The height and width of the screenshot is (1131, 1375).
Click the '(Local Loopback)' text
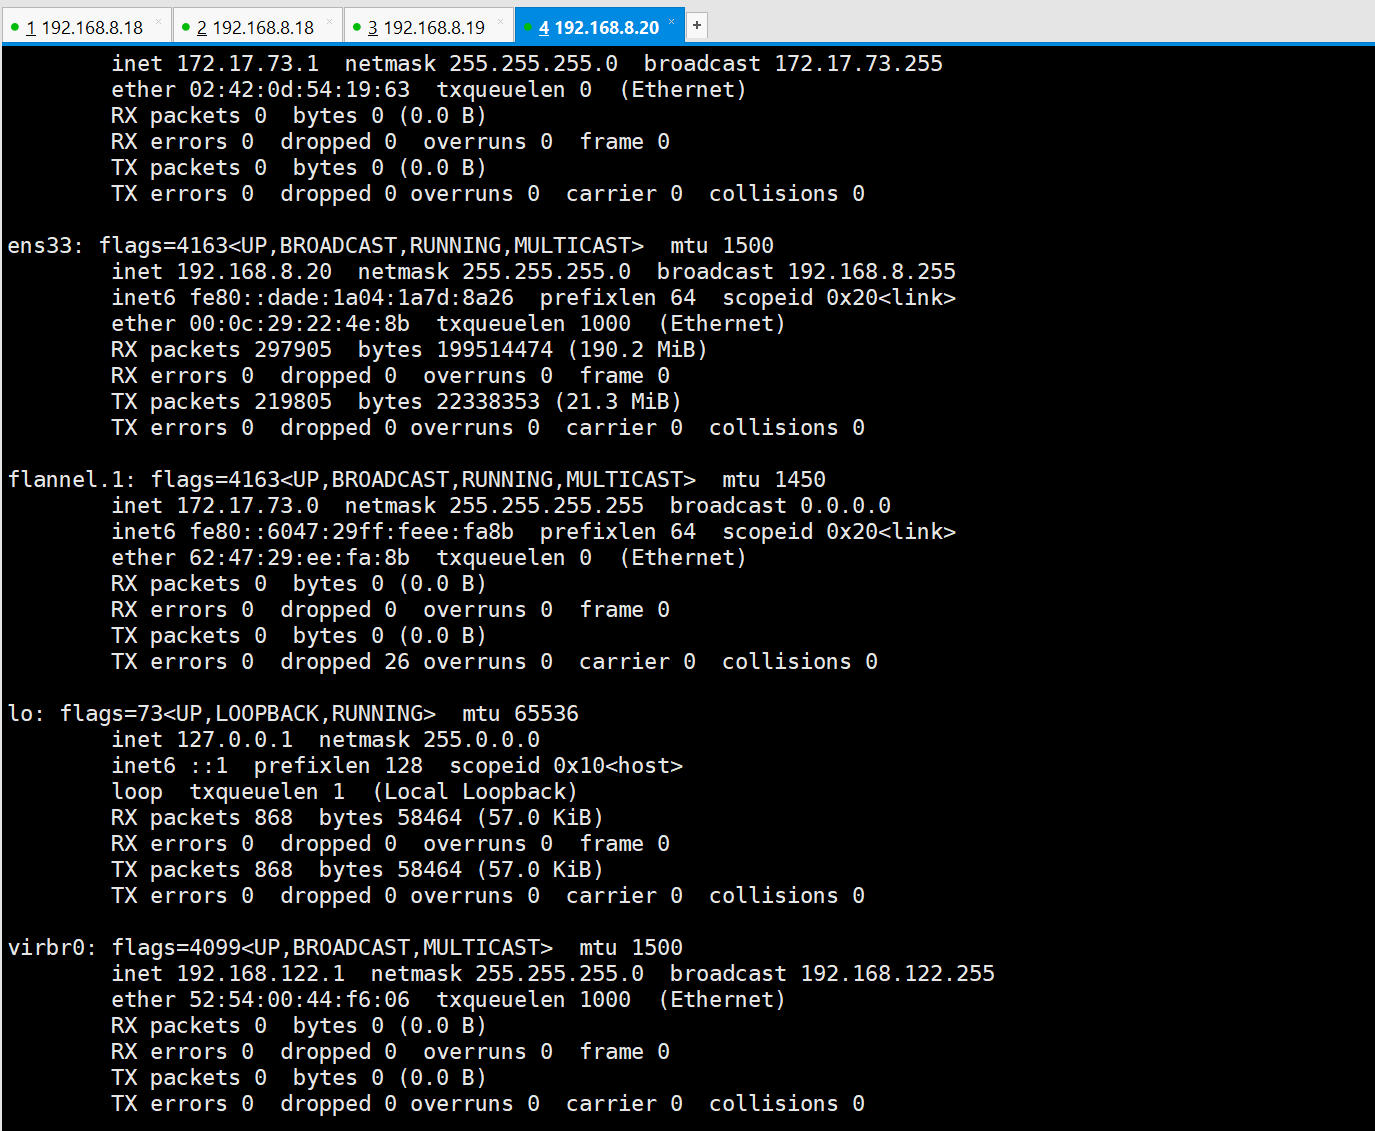(x=475, y=792)
